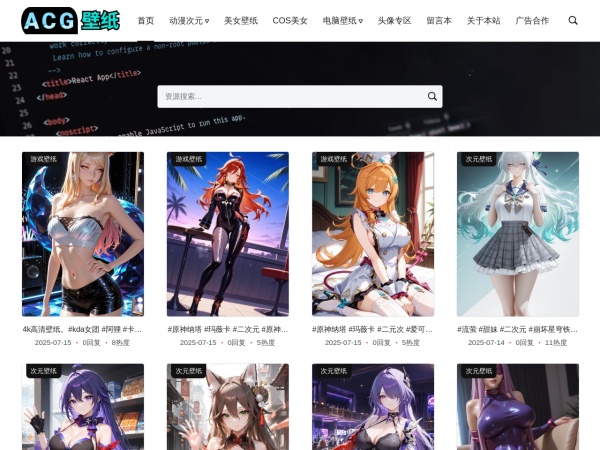Open the post titled #流萤 #甜妹 #二次元

518,329
